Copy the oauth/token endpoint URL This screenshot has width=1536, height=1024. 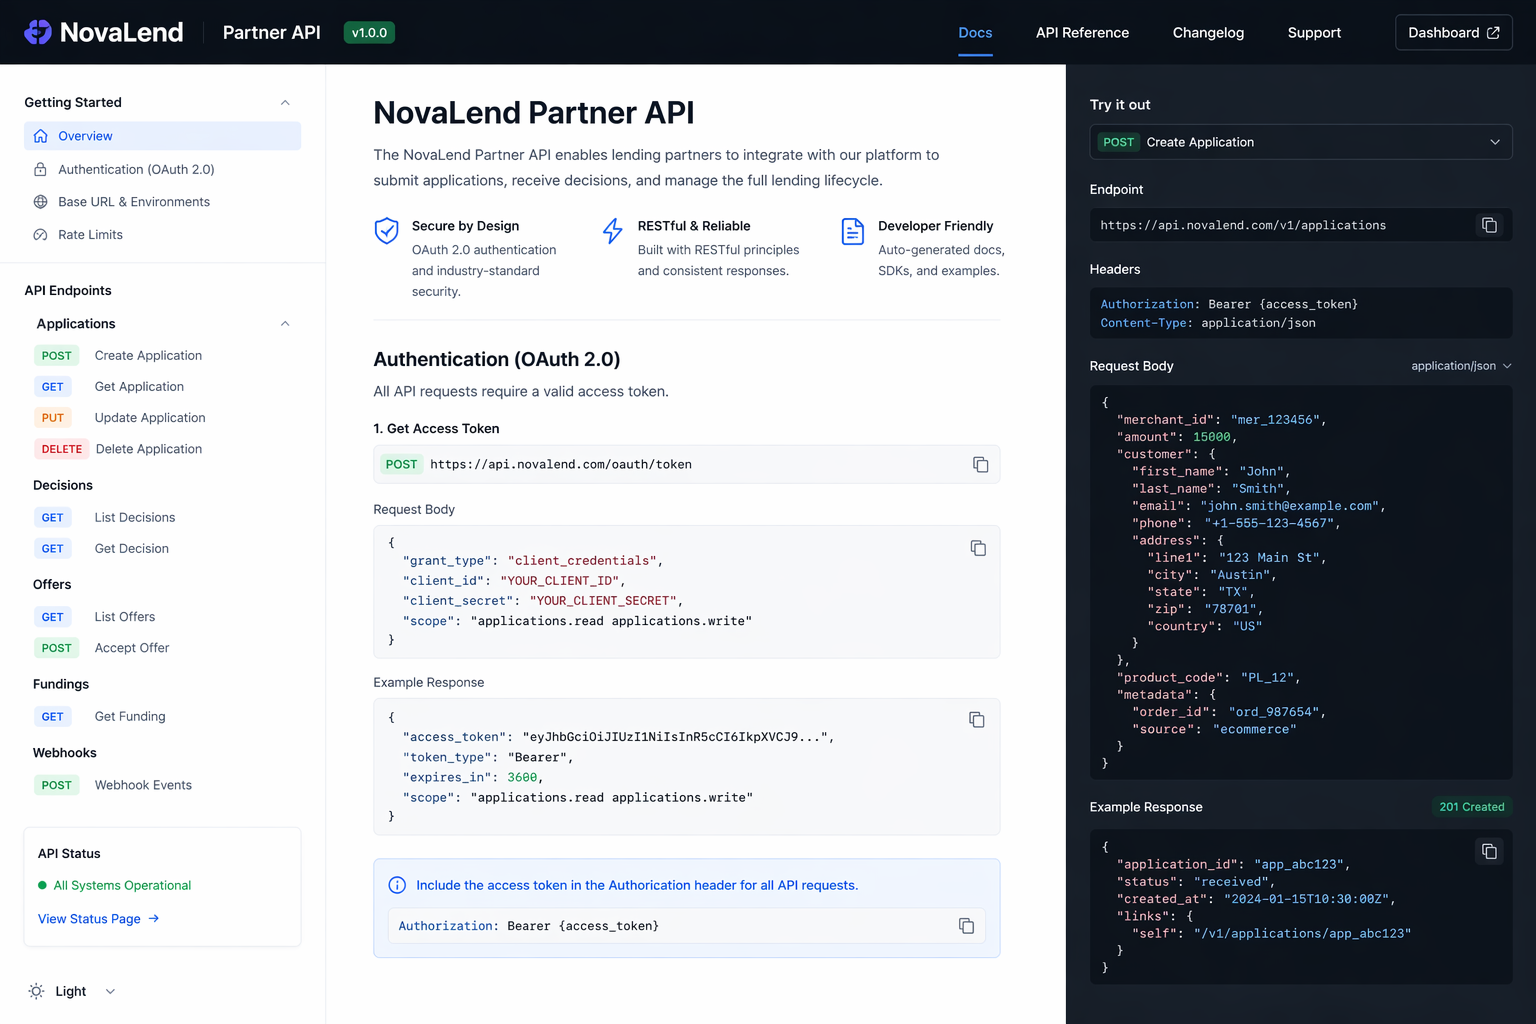click(x=980, y=464)
